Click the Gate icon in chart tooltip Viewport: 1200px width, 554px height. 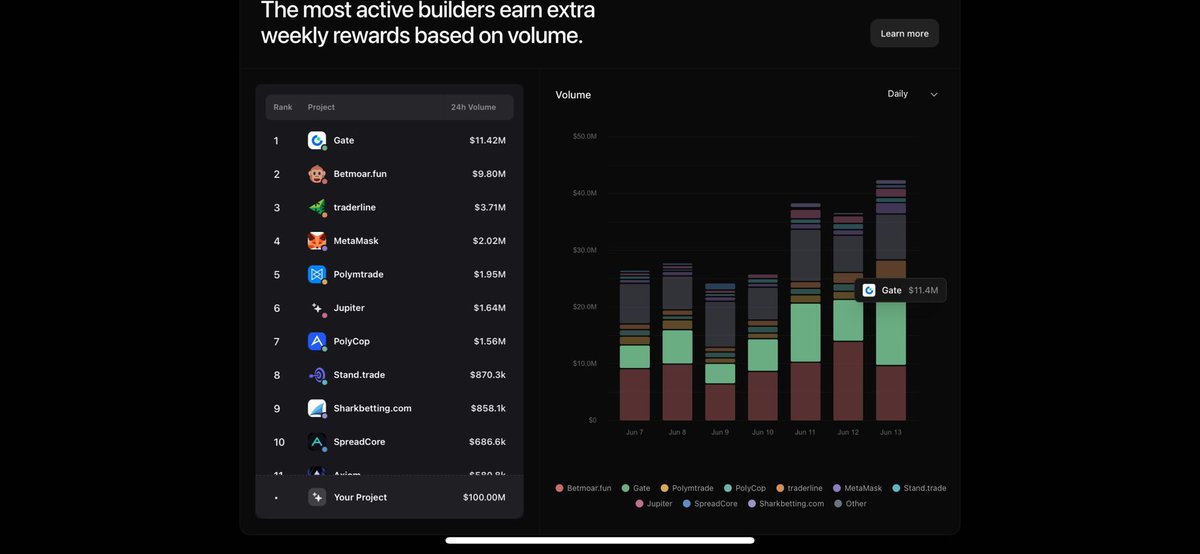tap(869, 290)
